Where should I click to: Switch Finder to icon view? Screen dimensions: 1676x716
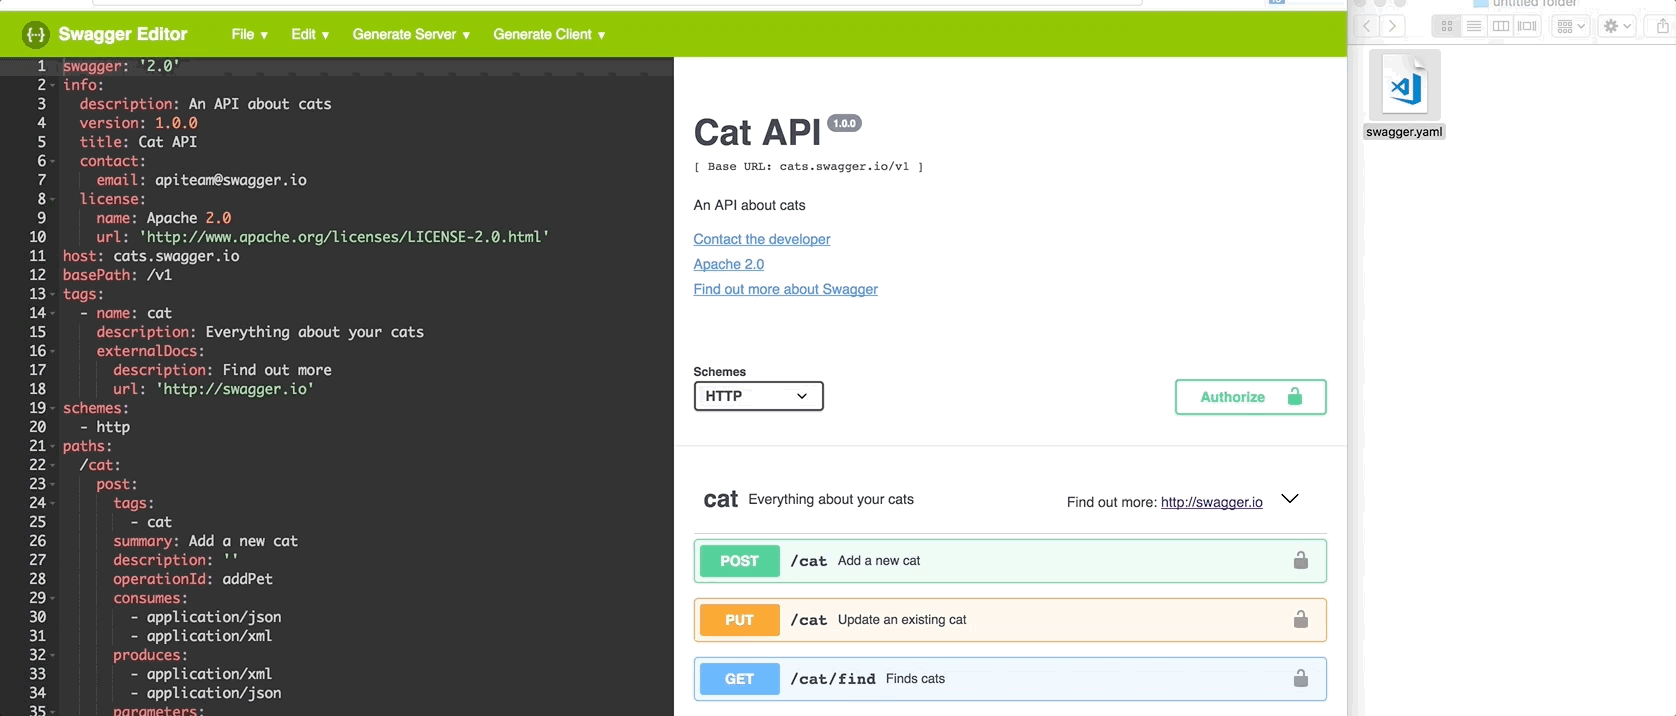click(x=1446, y=26)
